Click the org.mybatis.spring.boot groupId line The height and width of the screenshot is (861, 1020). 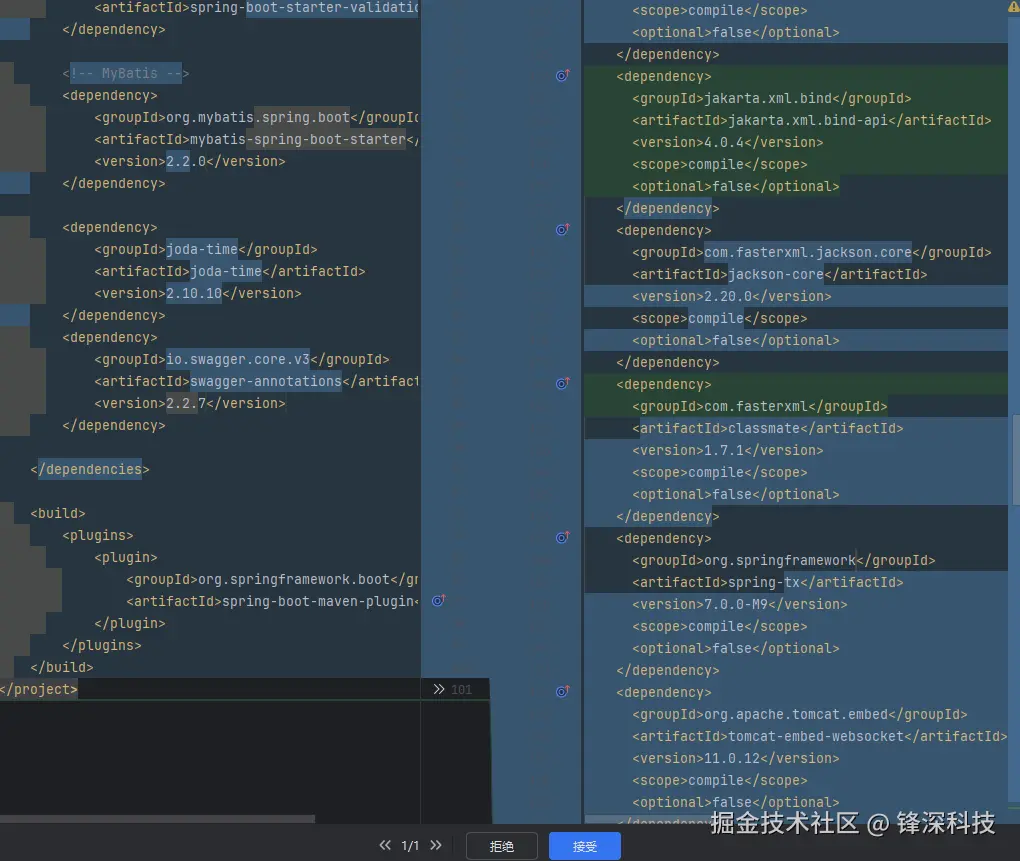click(256, 117)
